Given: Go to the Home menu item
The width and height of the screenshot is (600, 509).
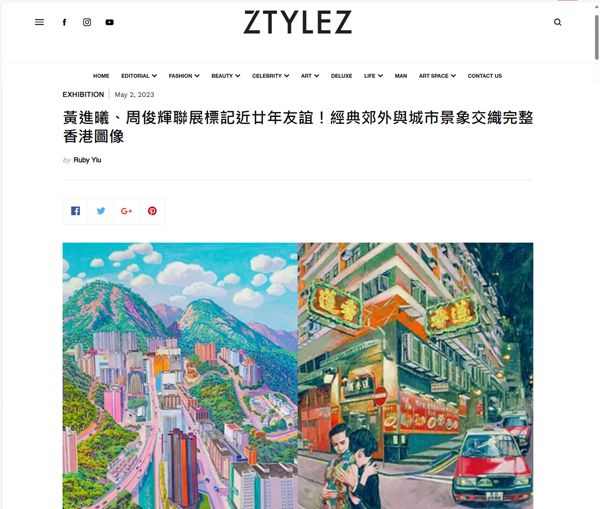Looking at the screenshot, I should point(101,76).
